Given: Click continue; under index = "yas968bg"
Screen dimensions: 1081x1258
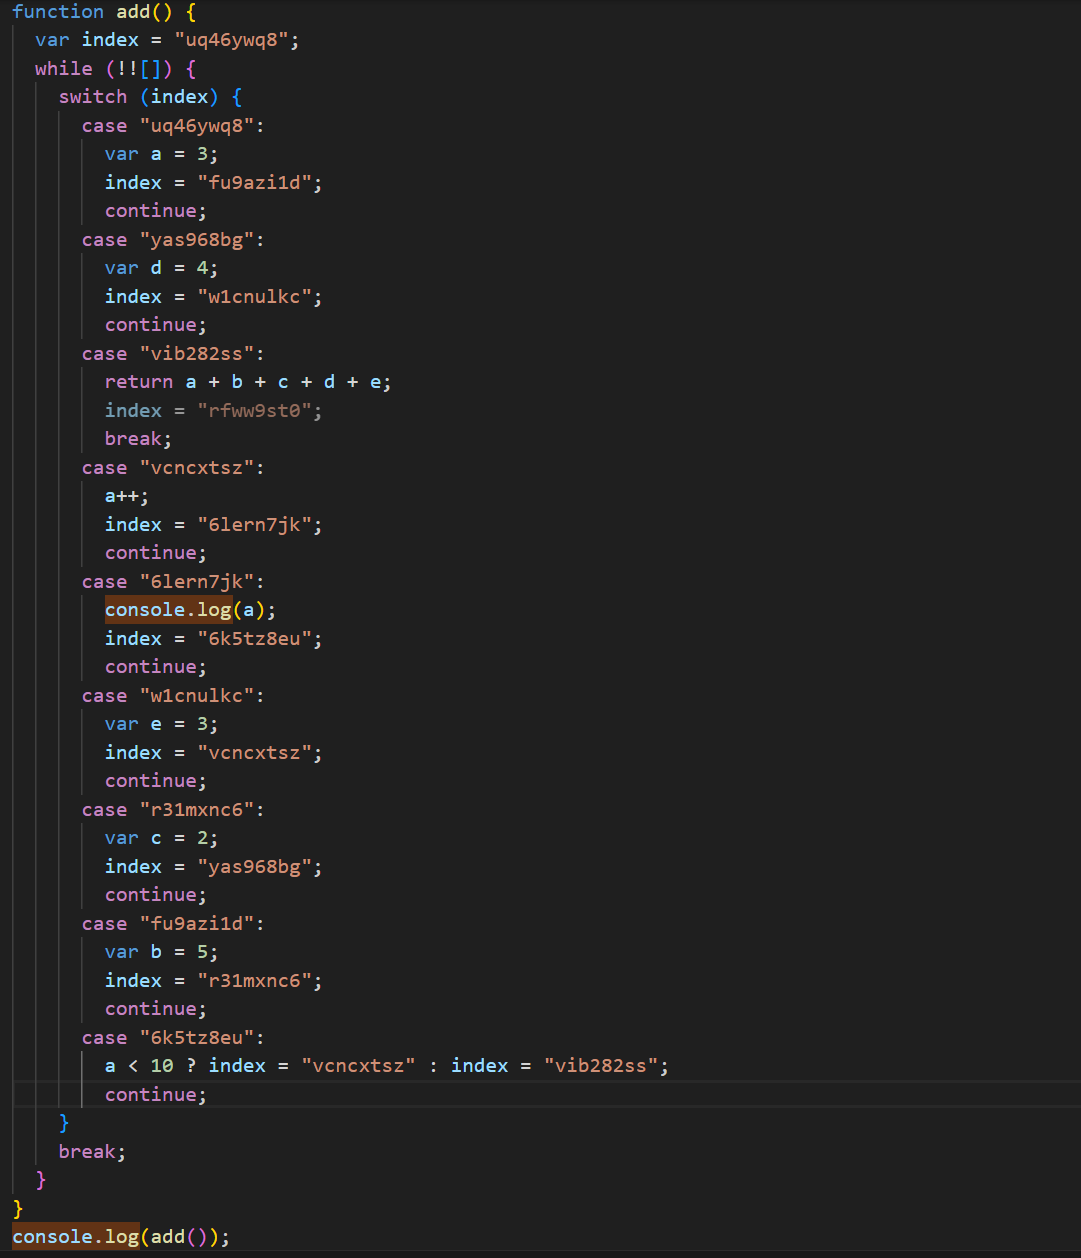Looking at the screenshot, I should click(x=156, y=895).
